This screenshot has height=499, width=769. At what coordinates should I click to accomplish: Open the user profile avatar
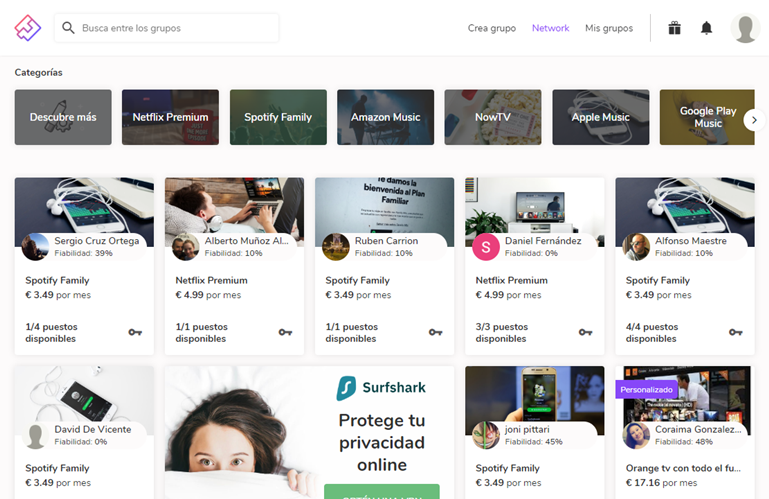[745, 28]
